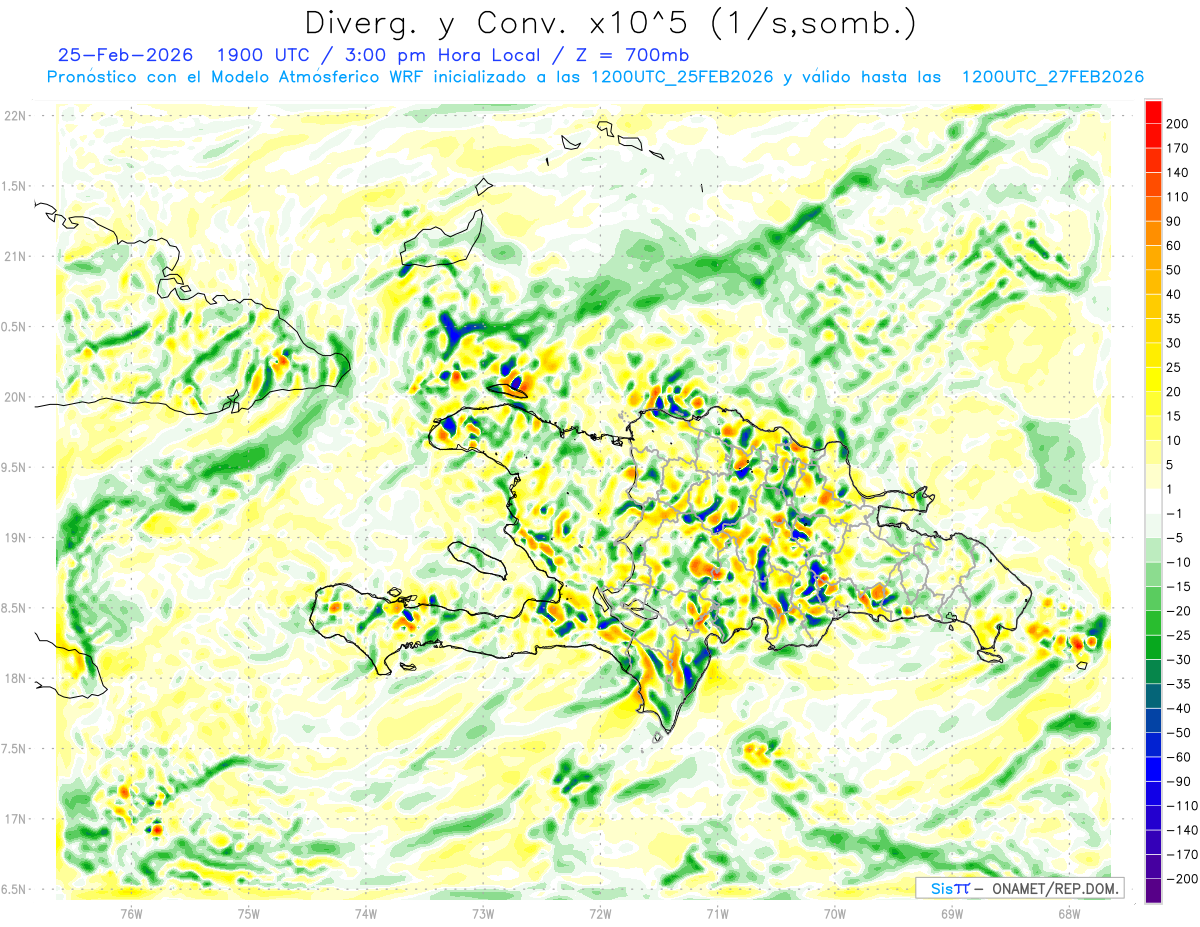Click the bottom dark purple colorbar swatch
Viewport: 1200px width, 927px height.
(1153, 891)
